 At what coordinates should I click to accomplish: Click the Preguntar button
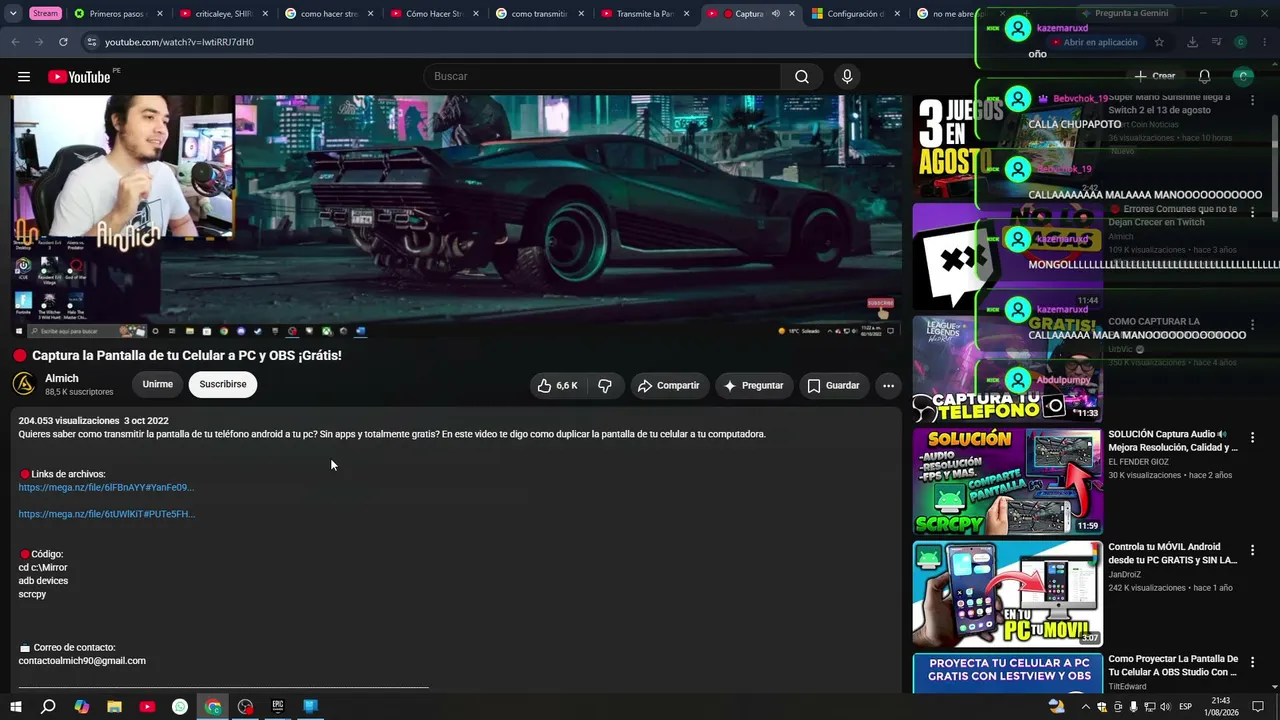pyautogui.click(x=754, y=386)
